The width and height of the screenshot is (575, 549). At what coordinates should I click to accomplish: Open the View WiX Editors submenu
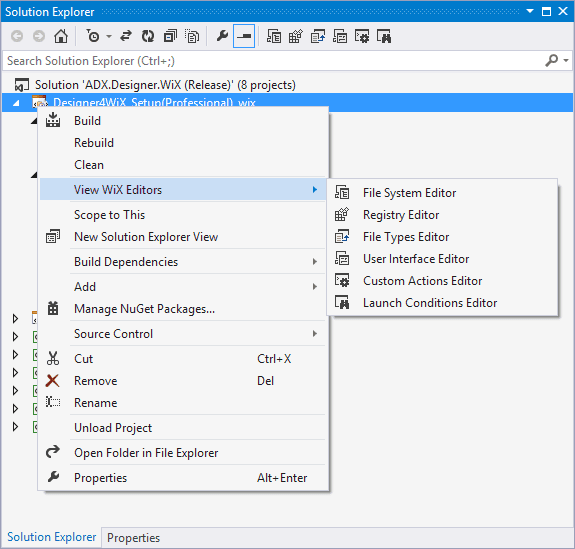coord(183,190)
